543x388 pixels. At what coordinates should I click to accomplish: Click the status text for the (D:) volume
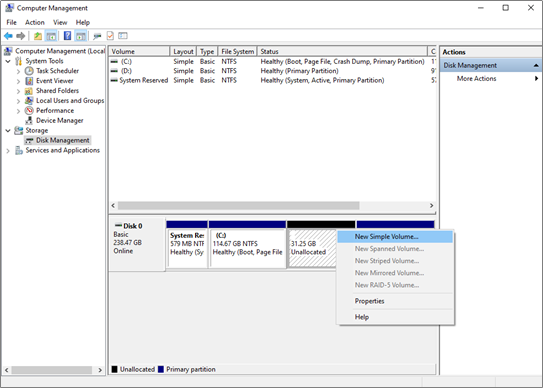(300, 71)
